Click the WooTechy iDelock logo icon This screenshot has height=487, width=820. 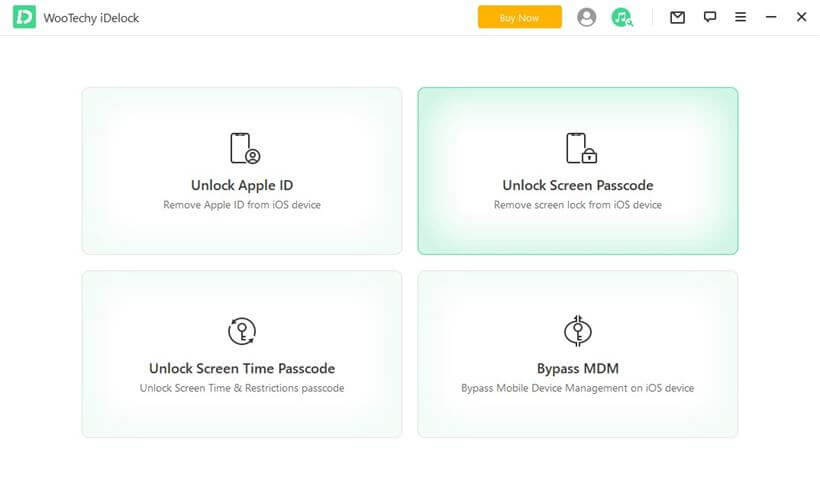pyautogui.click(x=24, y=17)
